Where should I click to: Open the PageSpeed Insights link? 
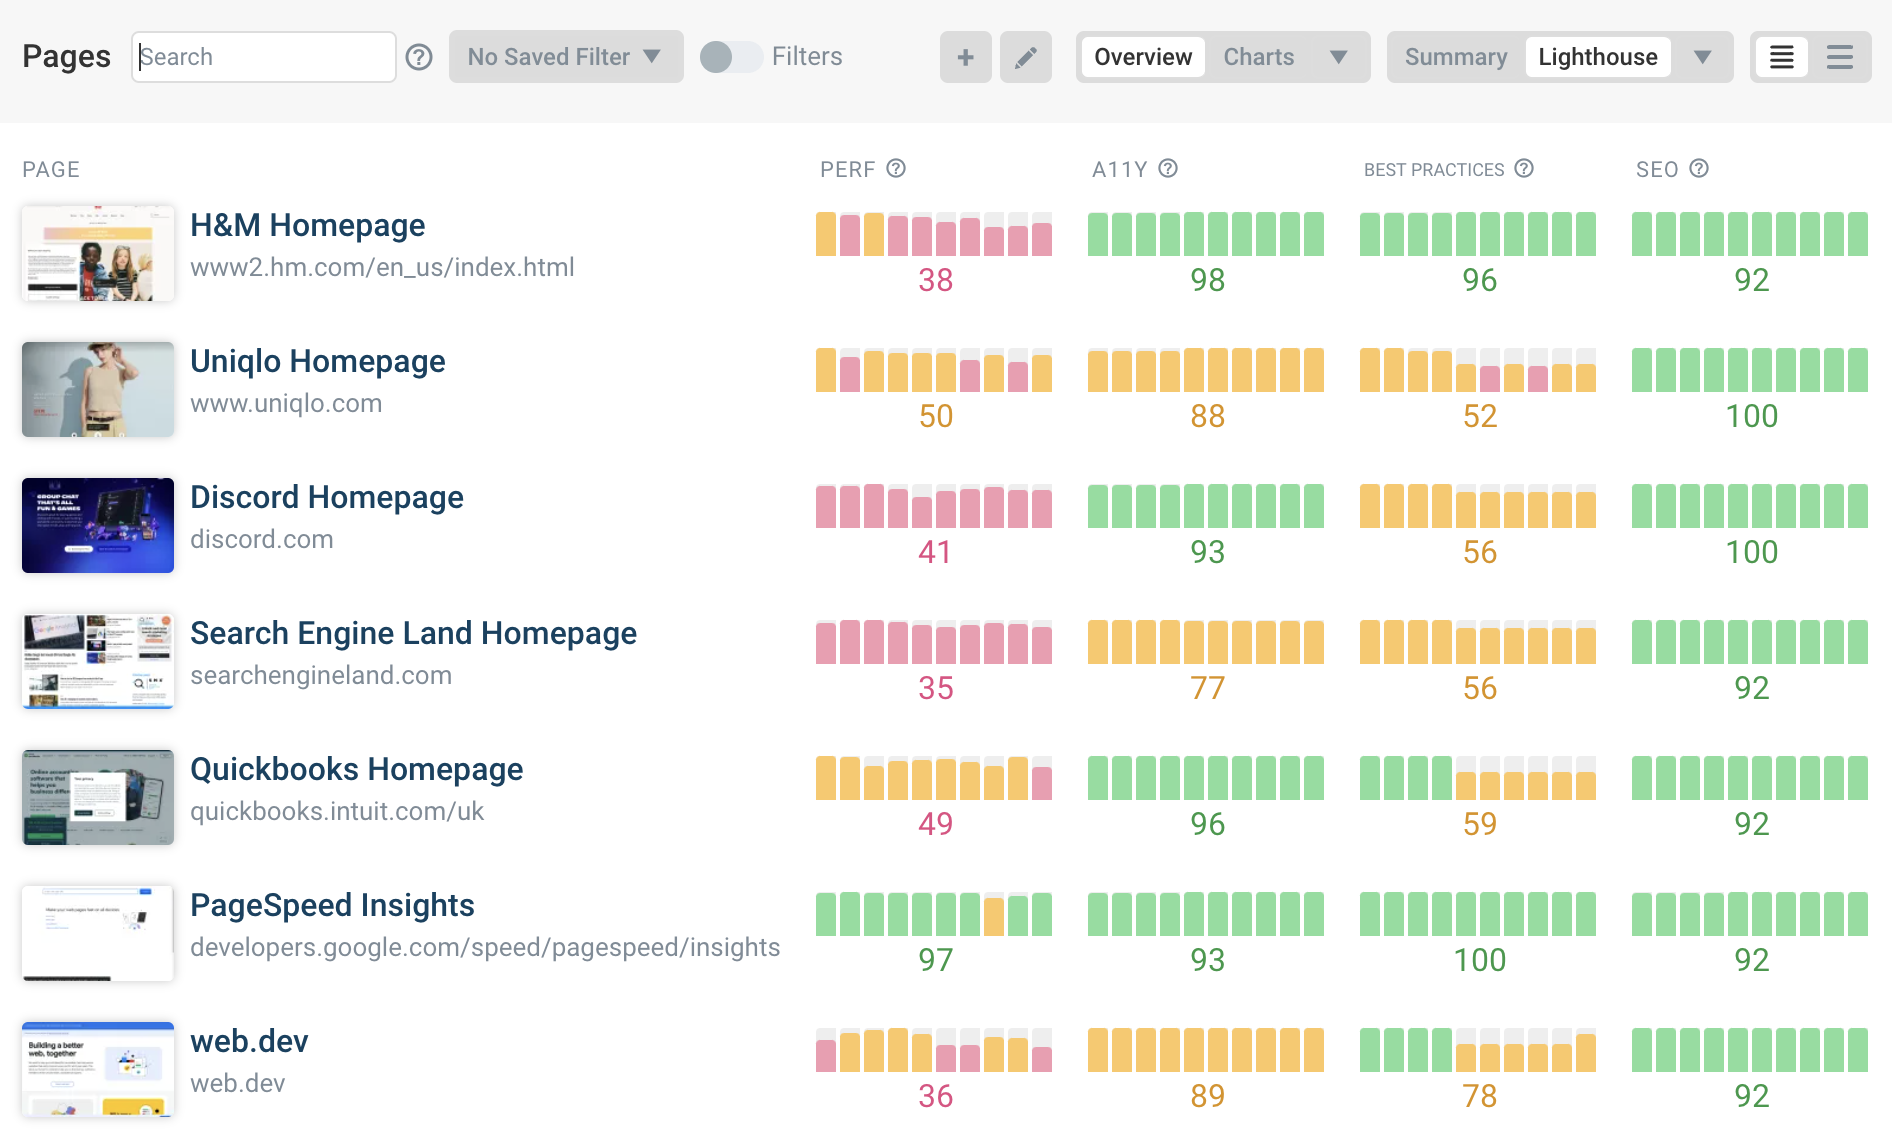point(333,906)
